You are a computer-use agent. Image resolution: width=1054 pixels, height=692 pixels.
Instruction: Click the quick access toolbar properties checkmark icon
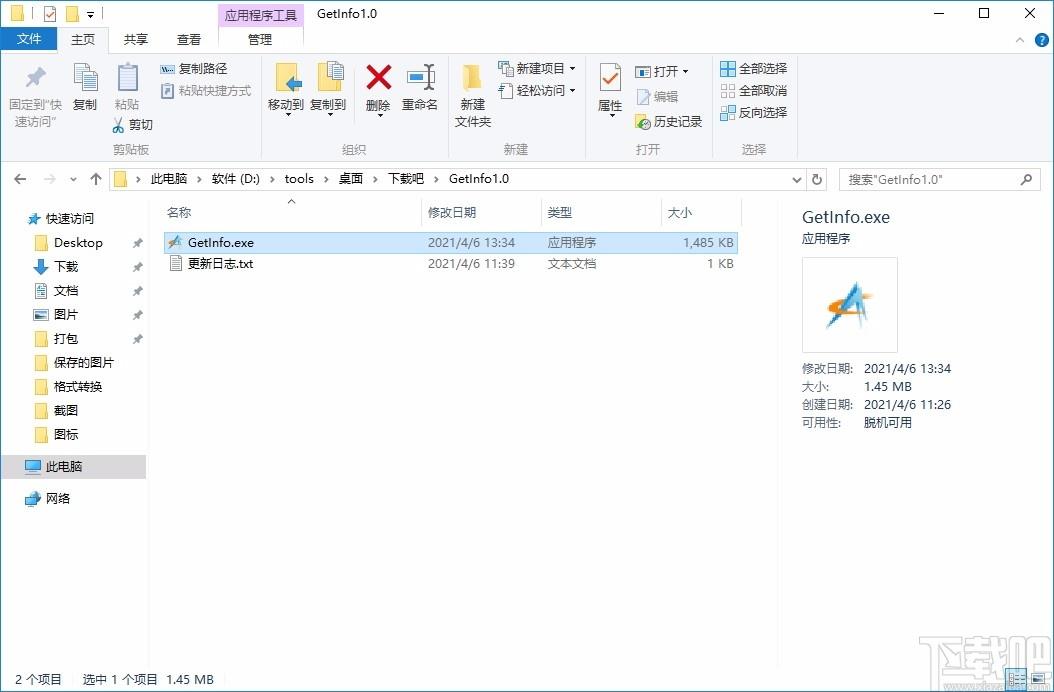click(50, 13)
